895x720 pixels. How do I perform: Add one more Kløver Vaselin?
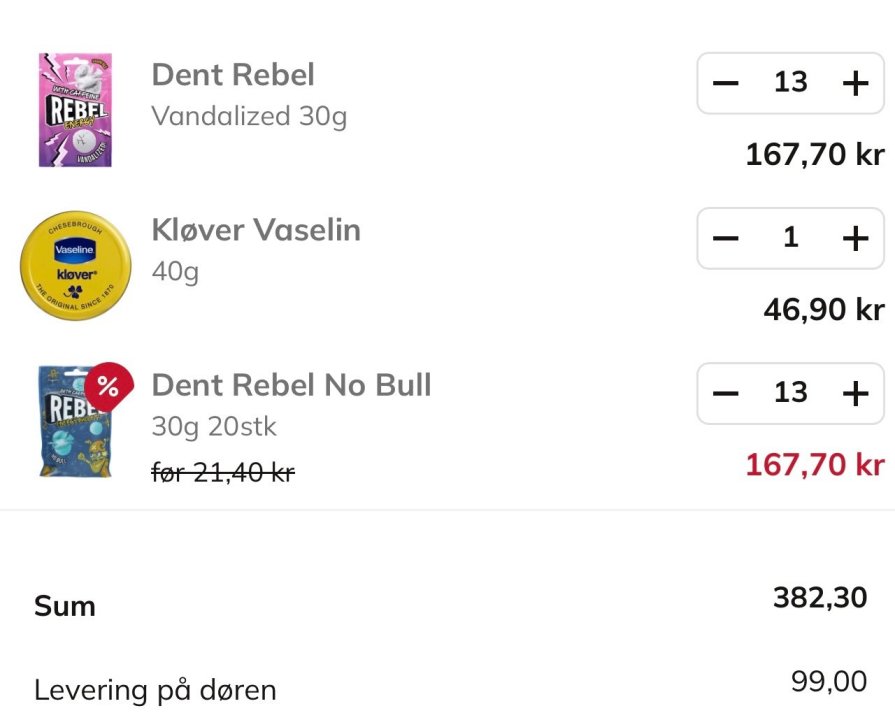click(855, 238)
